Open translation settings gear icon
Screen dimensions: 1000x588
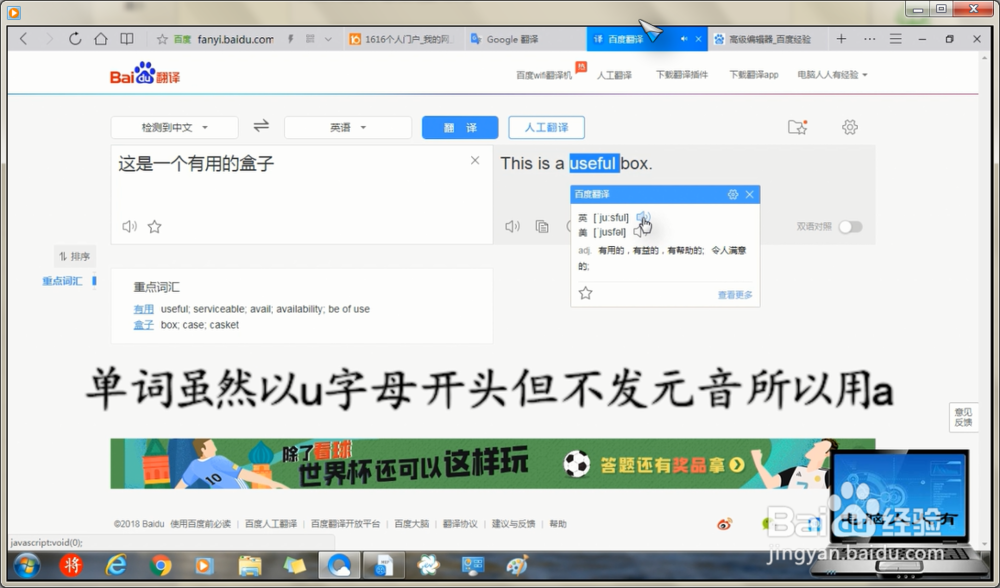pyautogui.click(x=849, y=127)
